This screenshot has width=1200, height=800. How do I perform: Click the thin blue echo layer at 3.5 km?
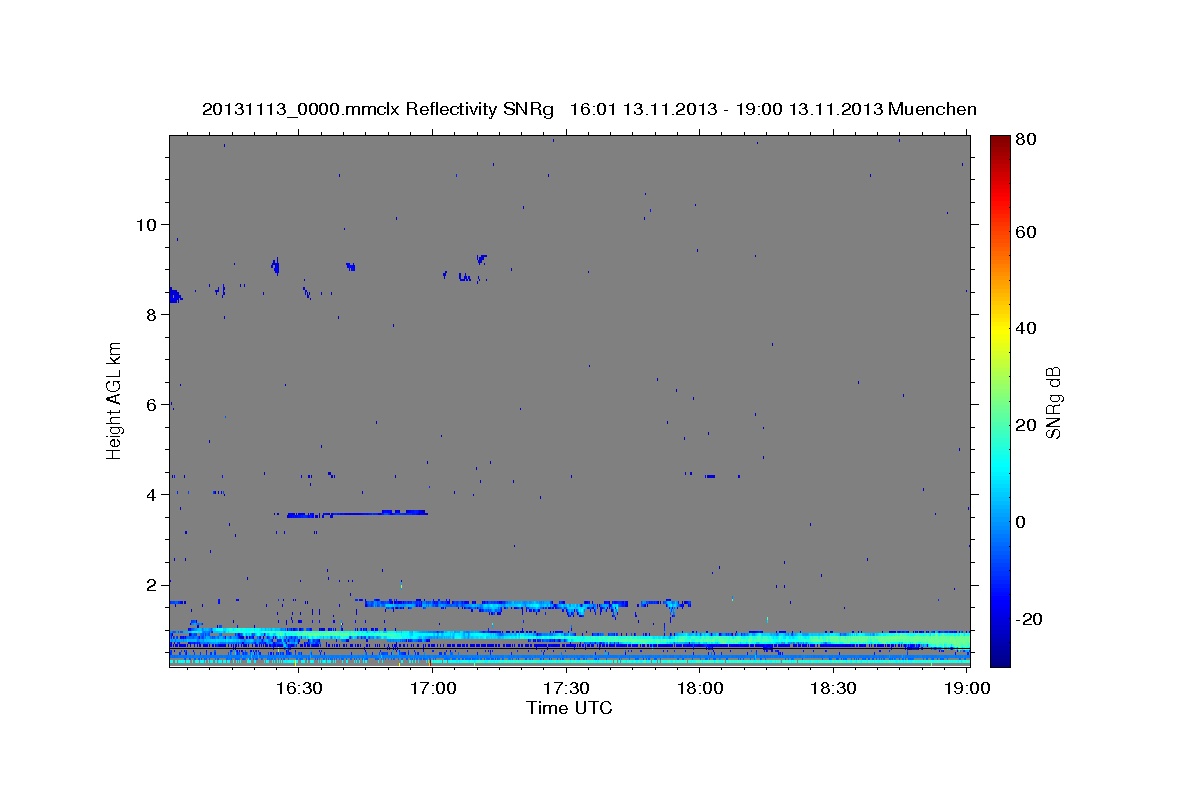[x=357, y=514]
